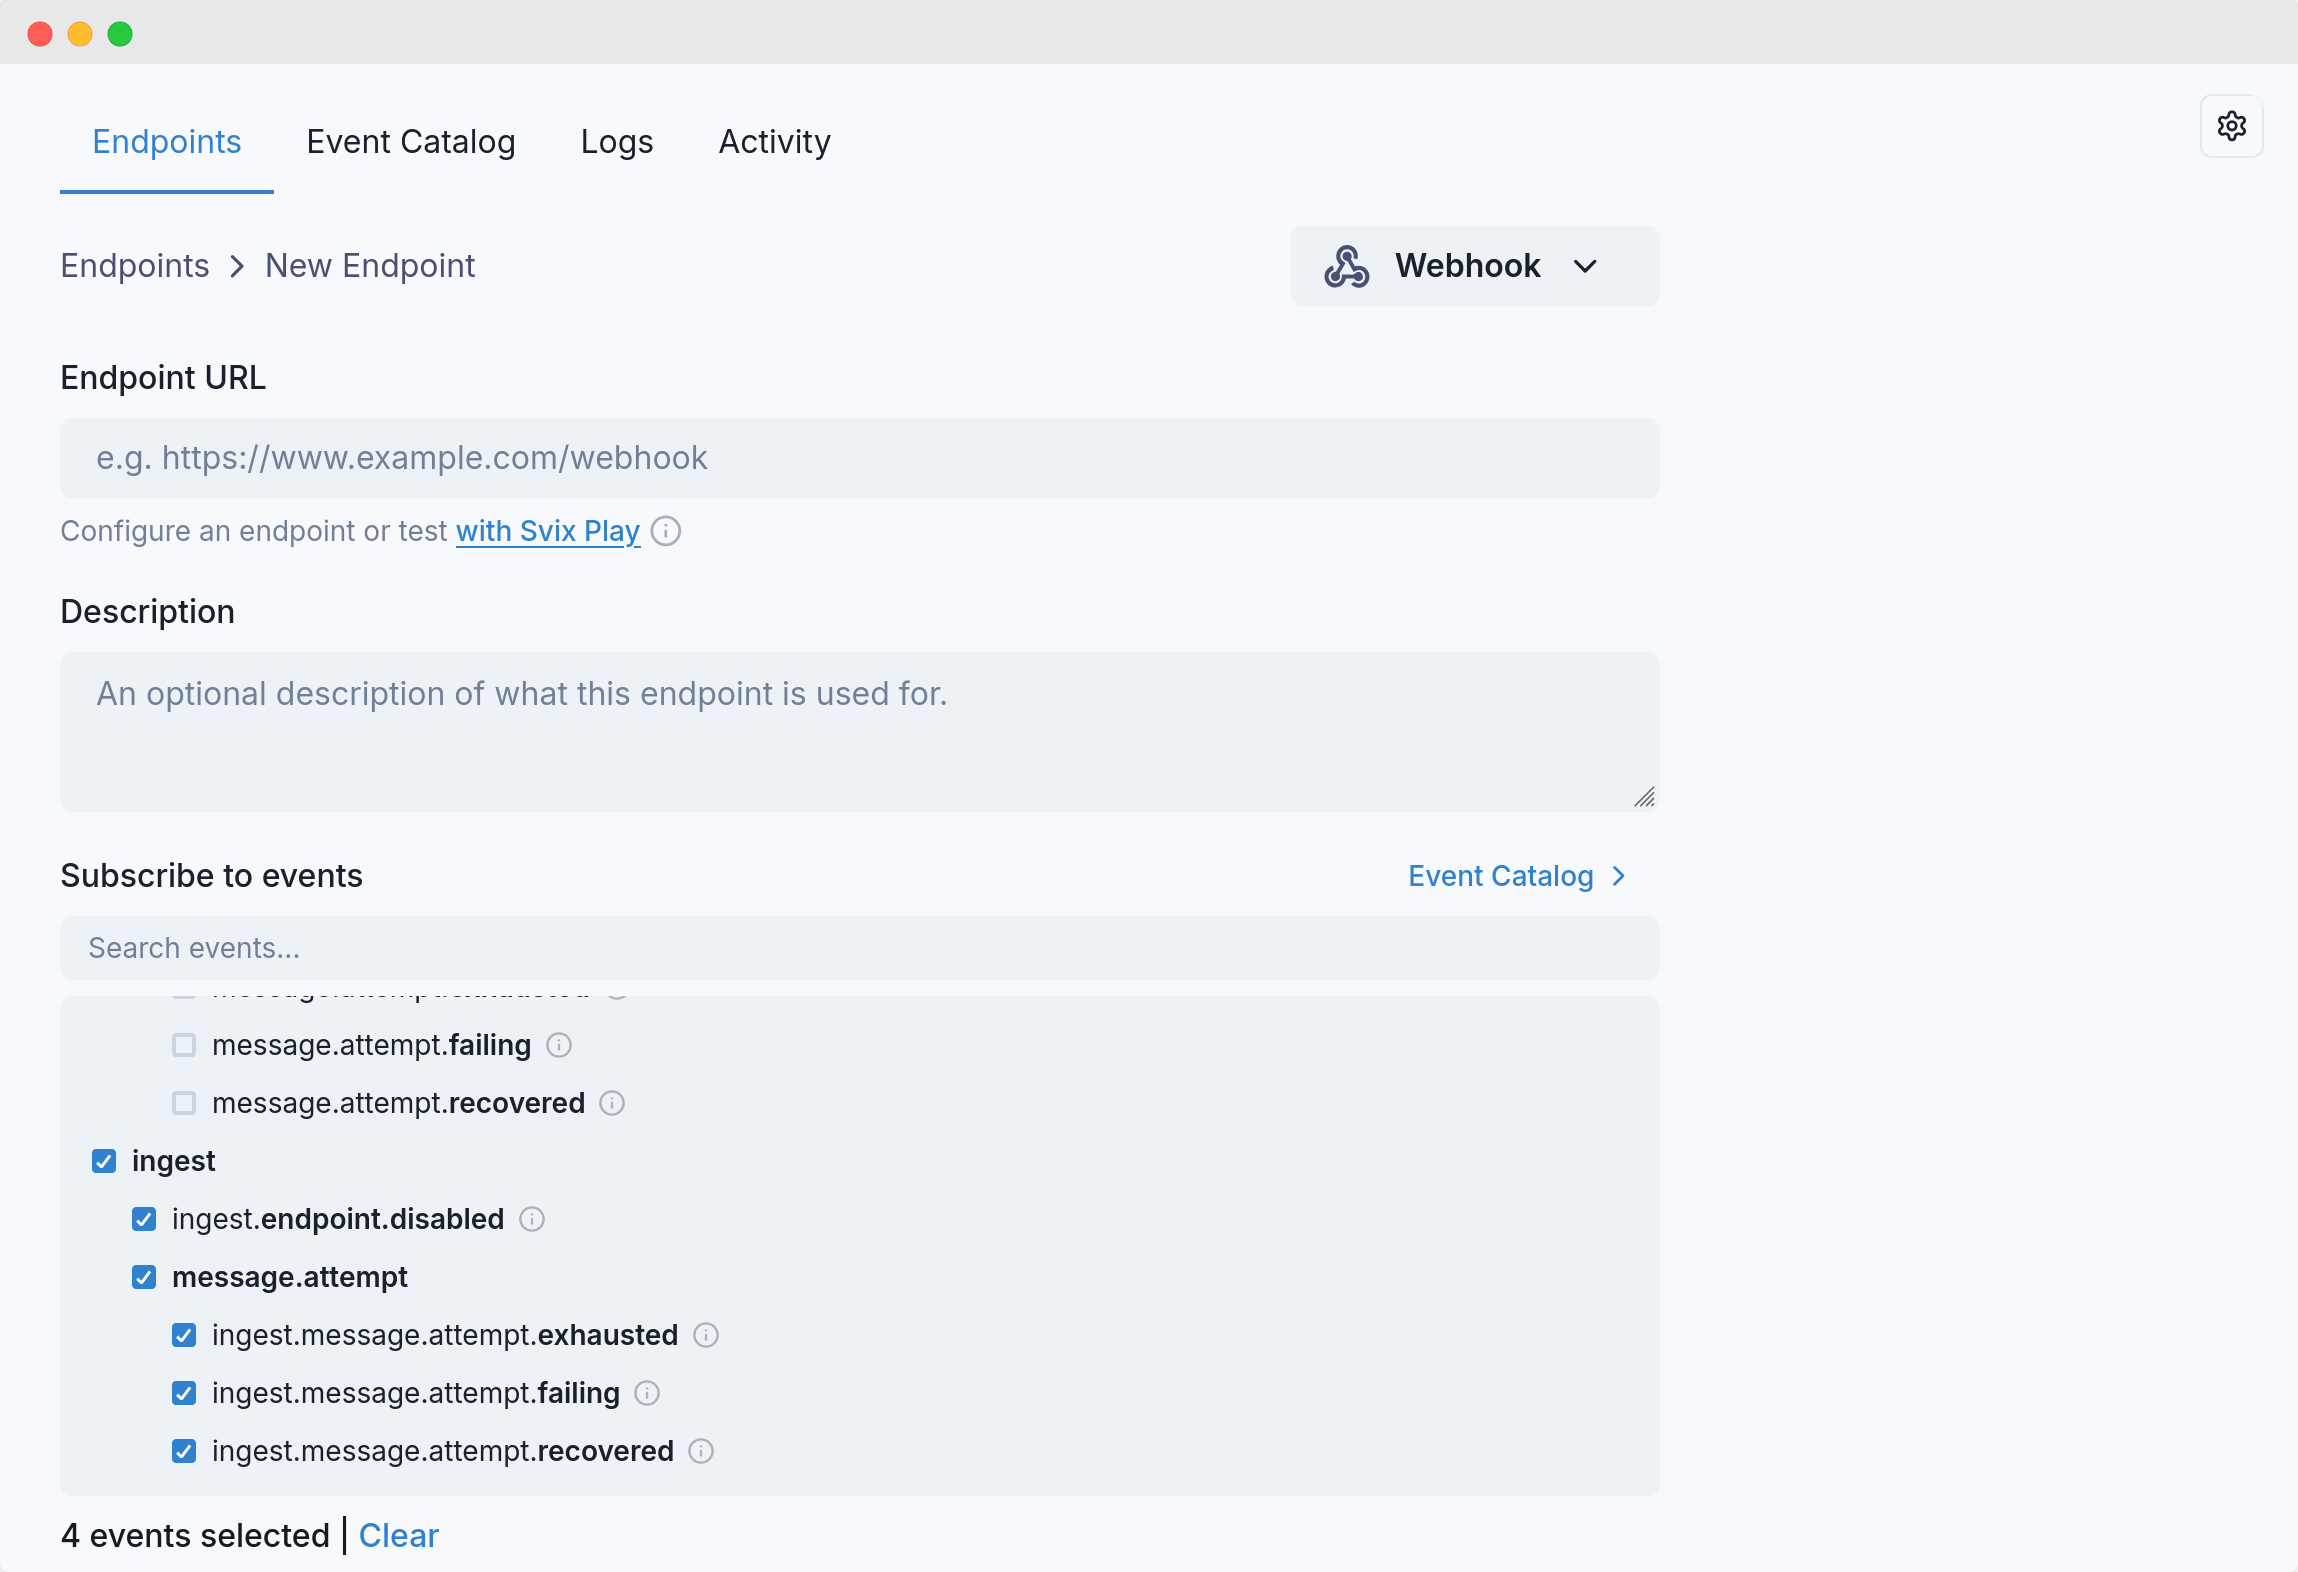Click the info icon beside ingest.message.attempt.exhausted
2298x1572 pixels.
pyautogui.click(x=706, y=1336)
